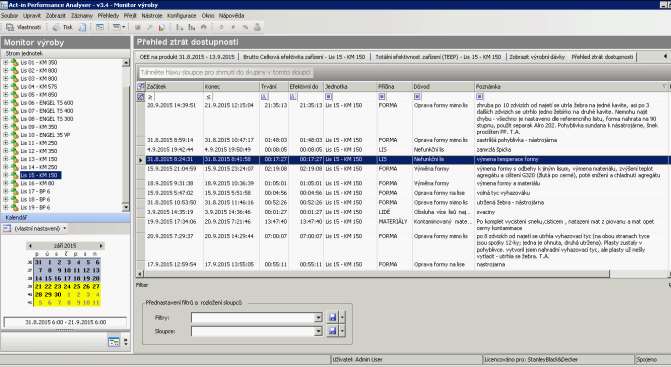This screenshot has height=367, width=671.
Task: Open the print preview page icon next to Tisk
Action: tap(83, 27)
